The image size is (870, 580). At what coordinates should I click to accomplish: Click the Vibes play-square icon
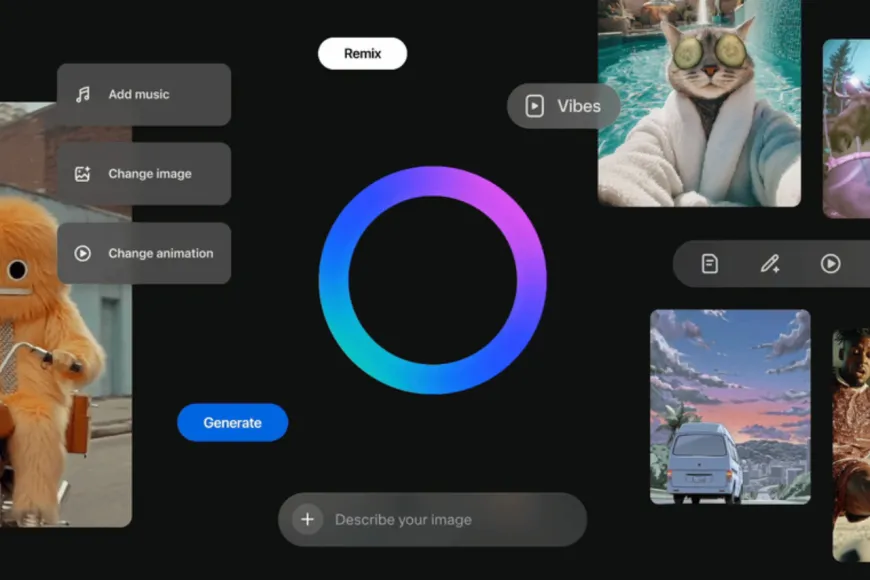point(534,106)
